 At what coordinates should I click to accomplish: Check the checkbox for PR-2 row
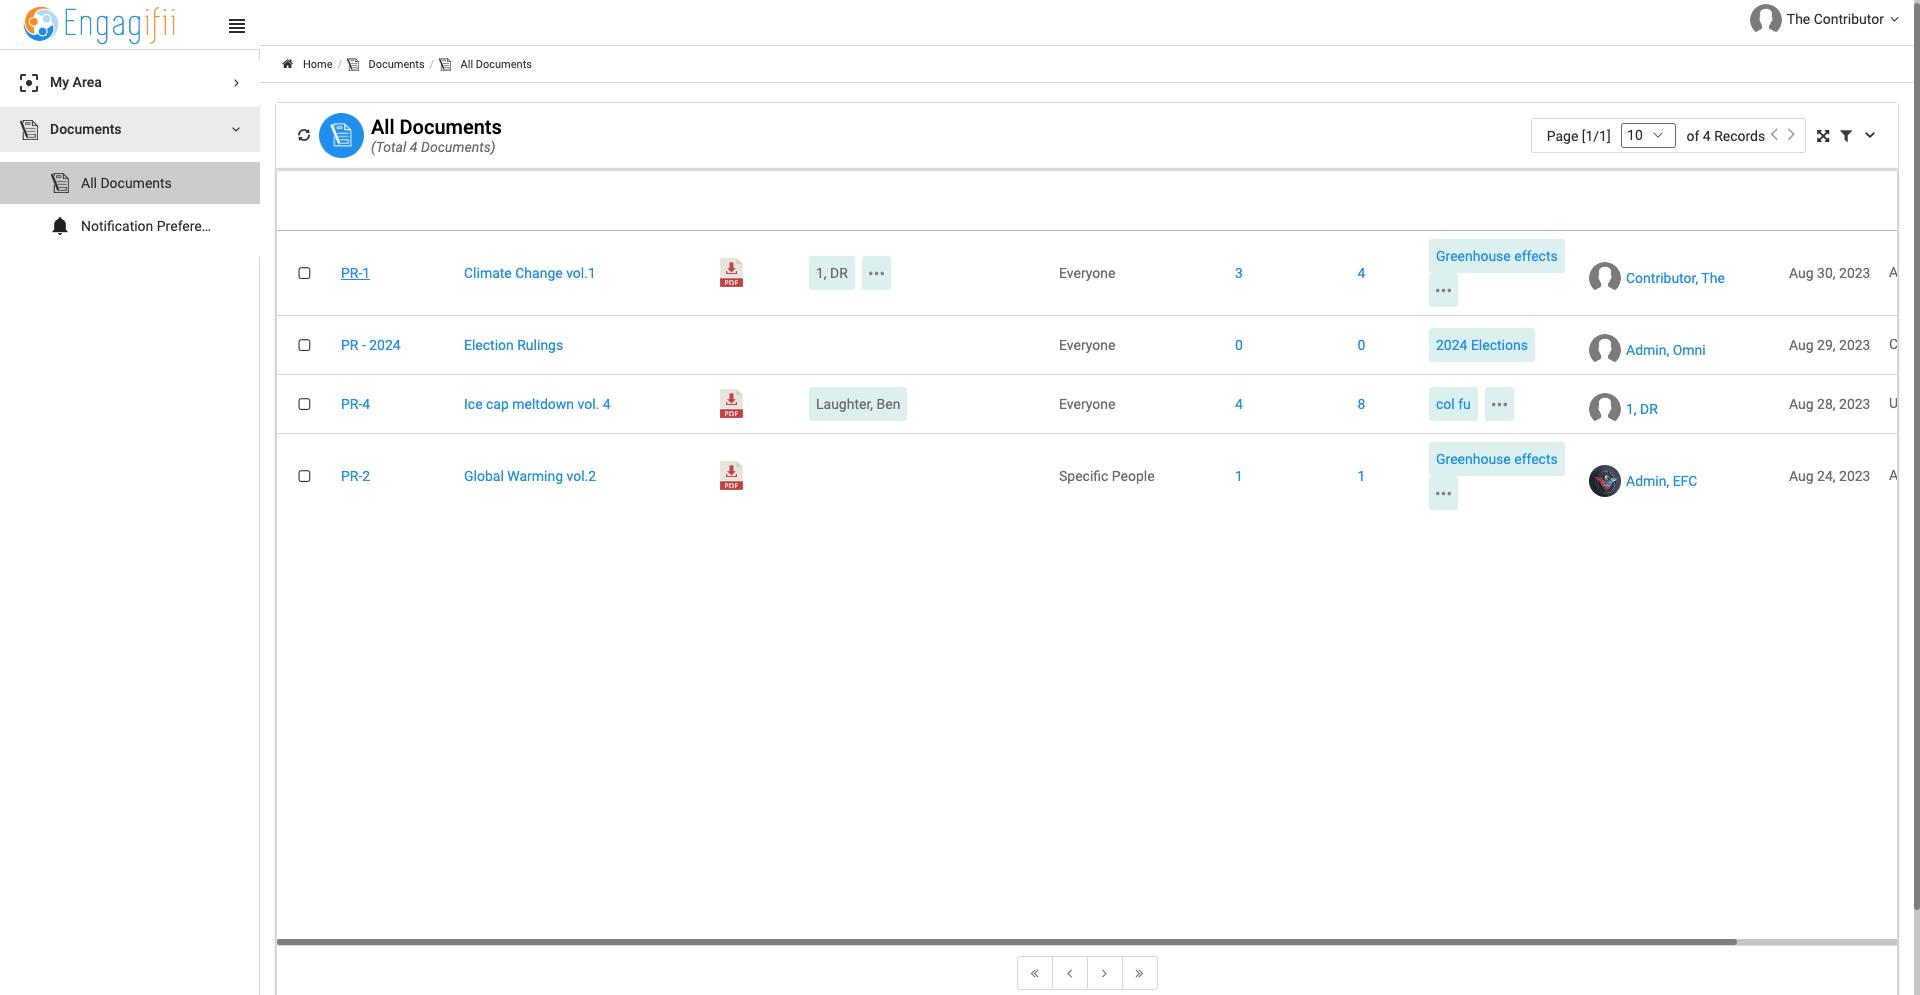[x=304, y=476]
